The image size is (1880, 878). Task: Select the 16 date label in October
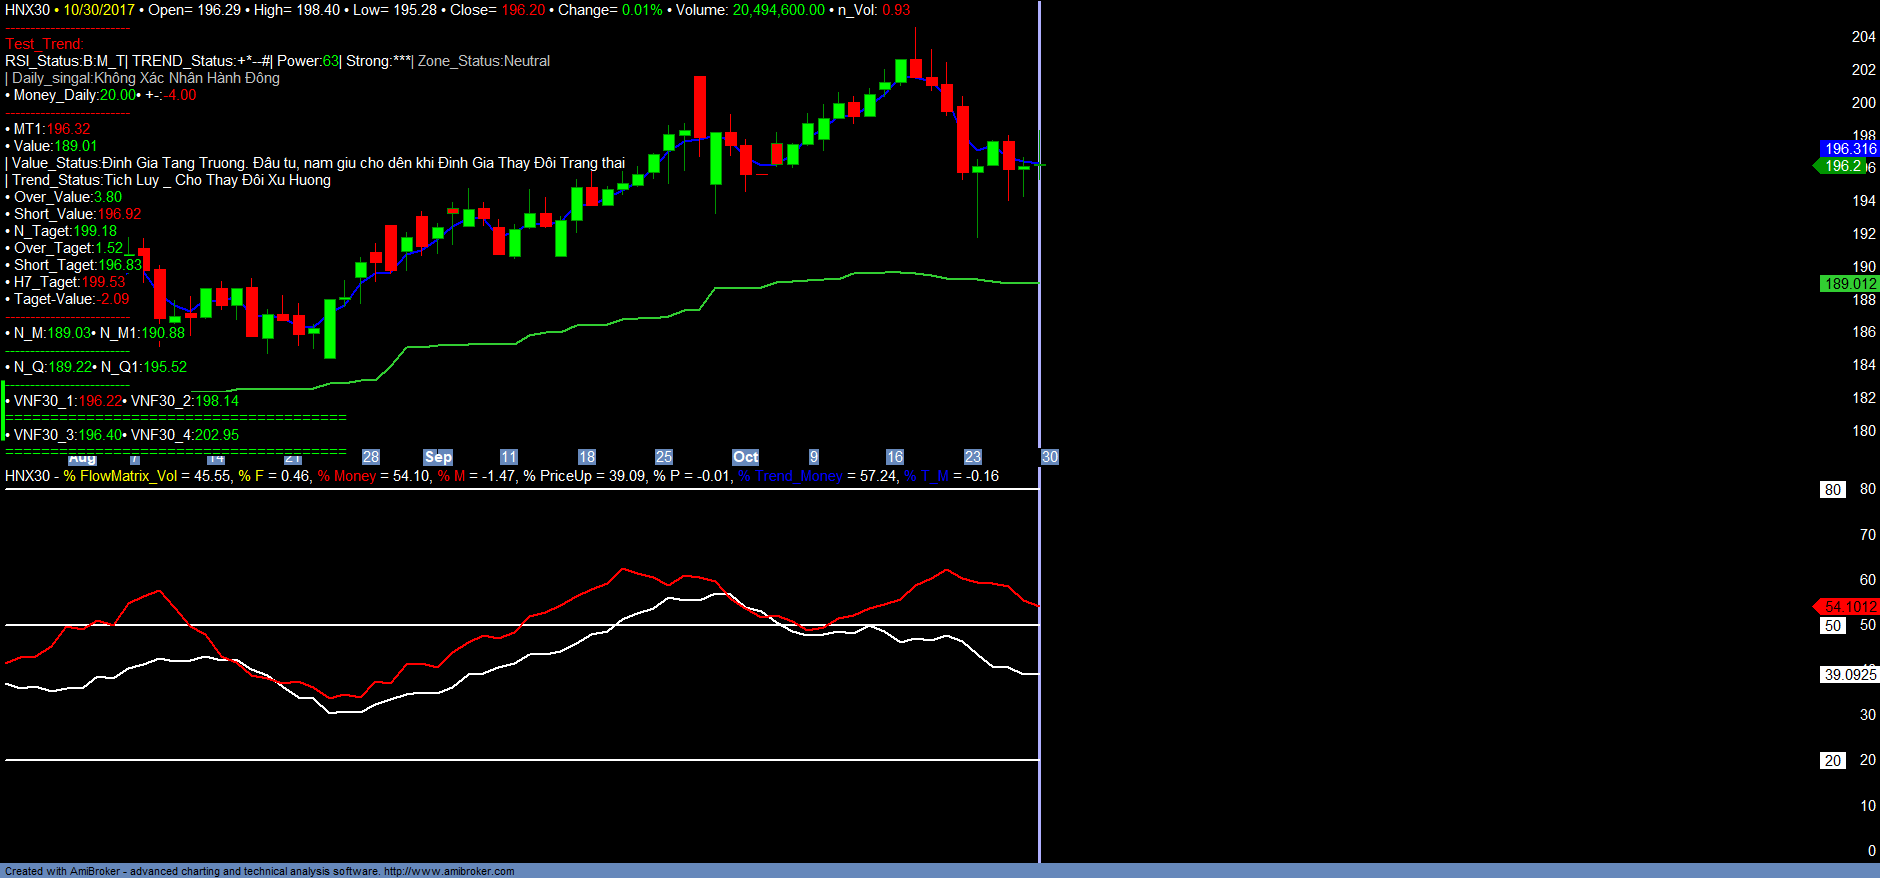(895, 457)
